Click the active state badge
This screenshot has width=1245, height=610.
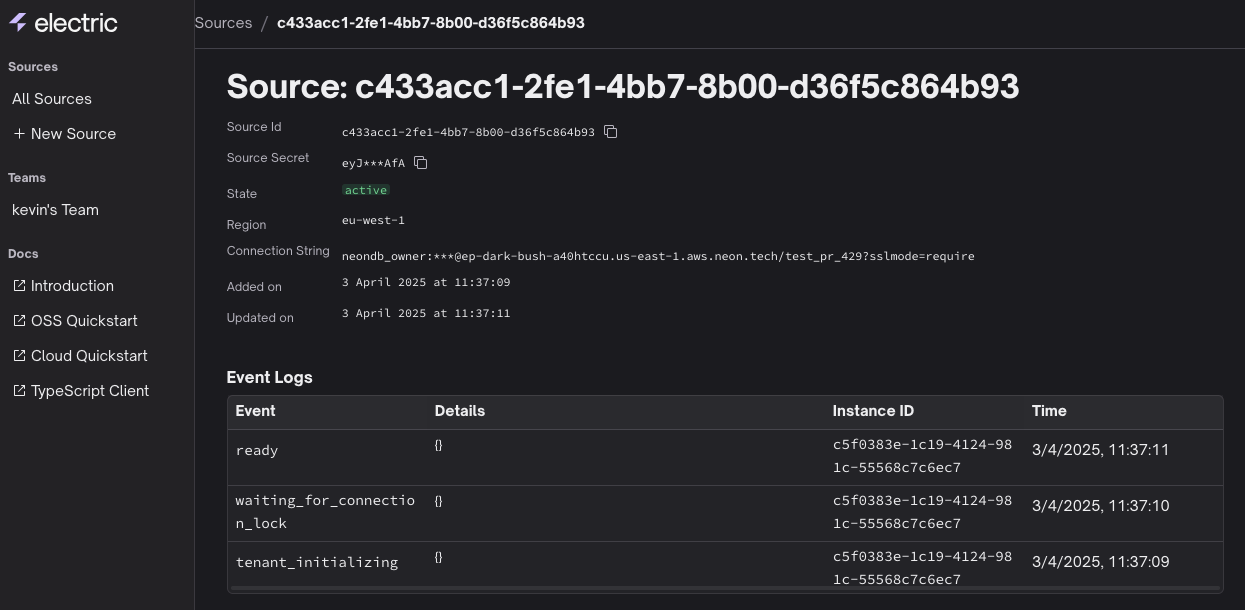(366, 190)
